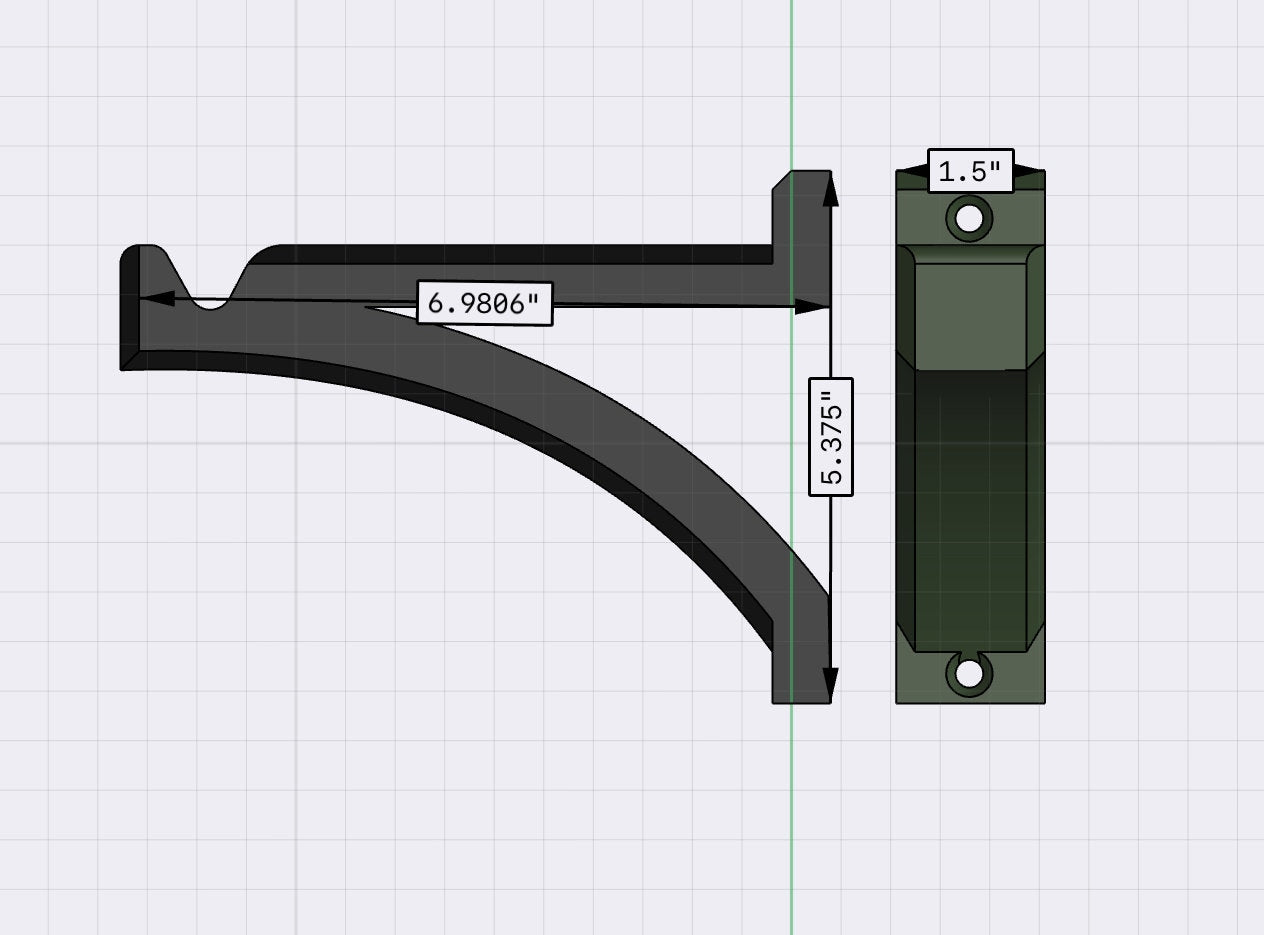Click the 5.375" vertical dimension label
This screenshot has width=1264, height=935.
pyautogui.click(x=831, y=437)
